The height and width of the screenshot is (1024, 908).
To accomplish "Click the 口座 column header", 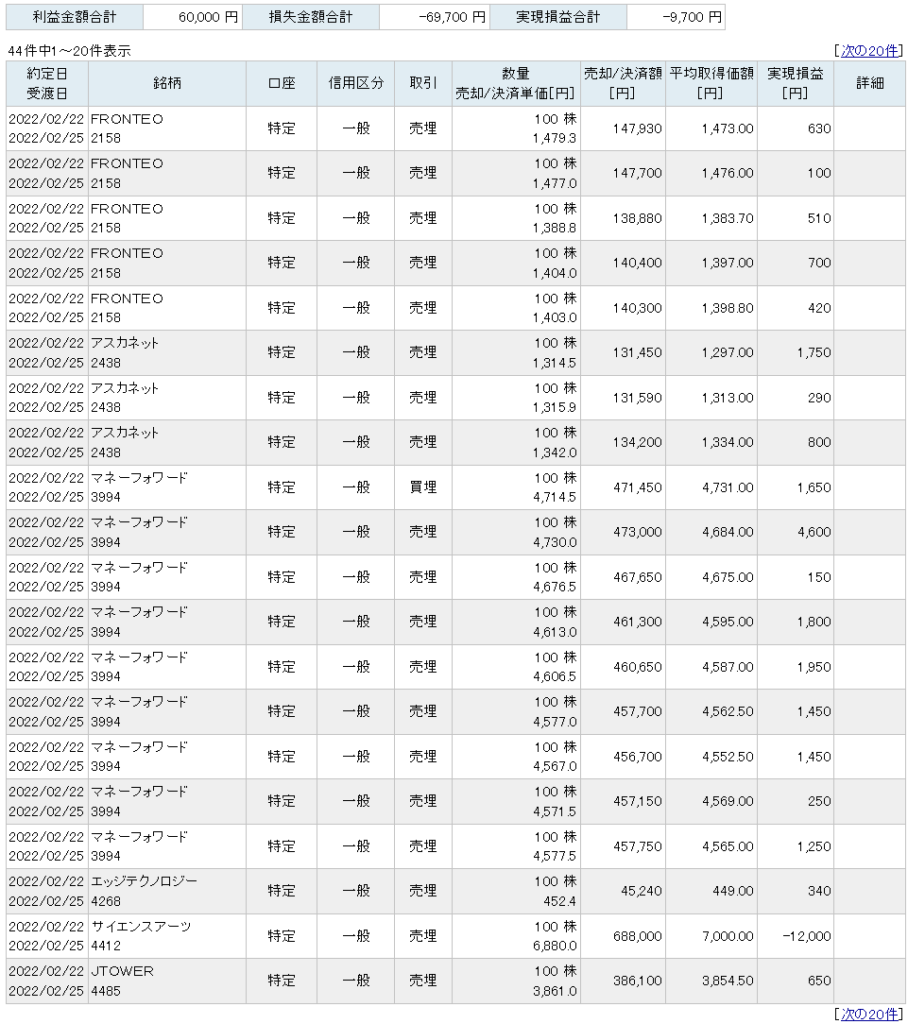I will 282,84.
